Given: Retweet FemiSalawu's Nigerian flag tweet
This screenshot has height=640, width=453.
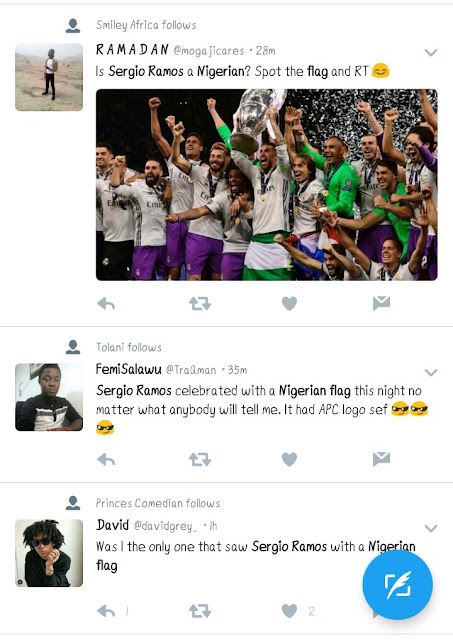Looking at the screenshot, I should pyautogui.click(x=200, y=460).
